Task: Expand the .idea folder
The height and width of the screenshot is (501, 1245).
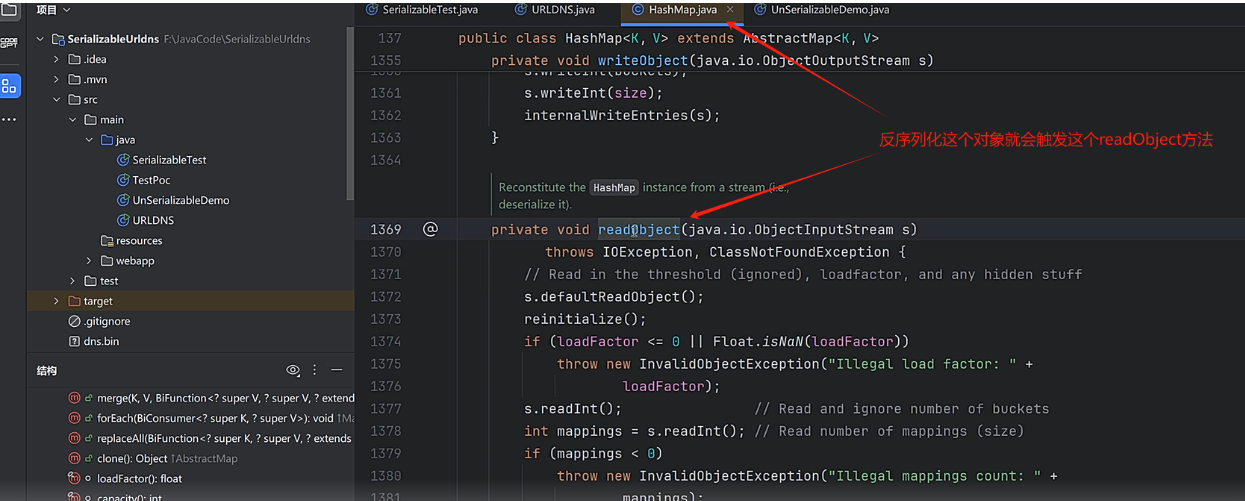Action: 57,59
